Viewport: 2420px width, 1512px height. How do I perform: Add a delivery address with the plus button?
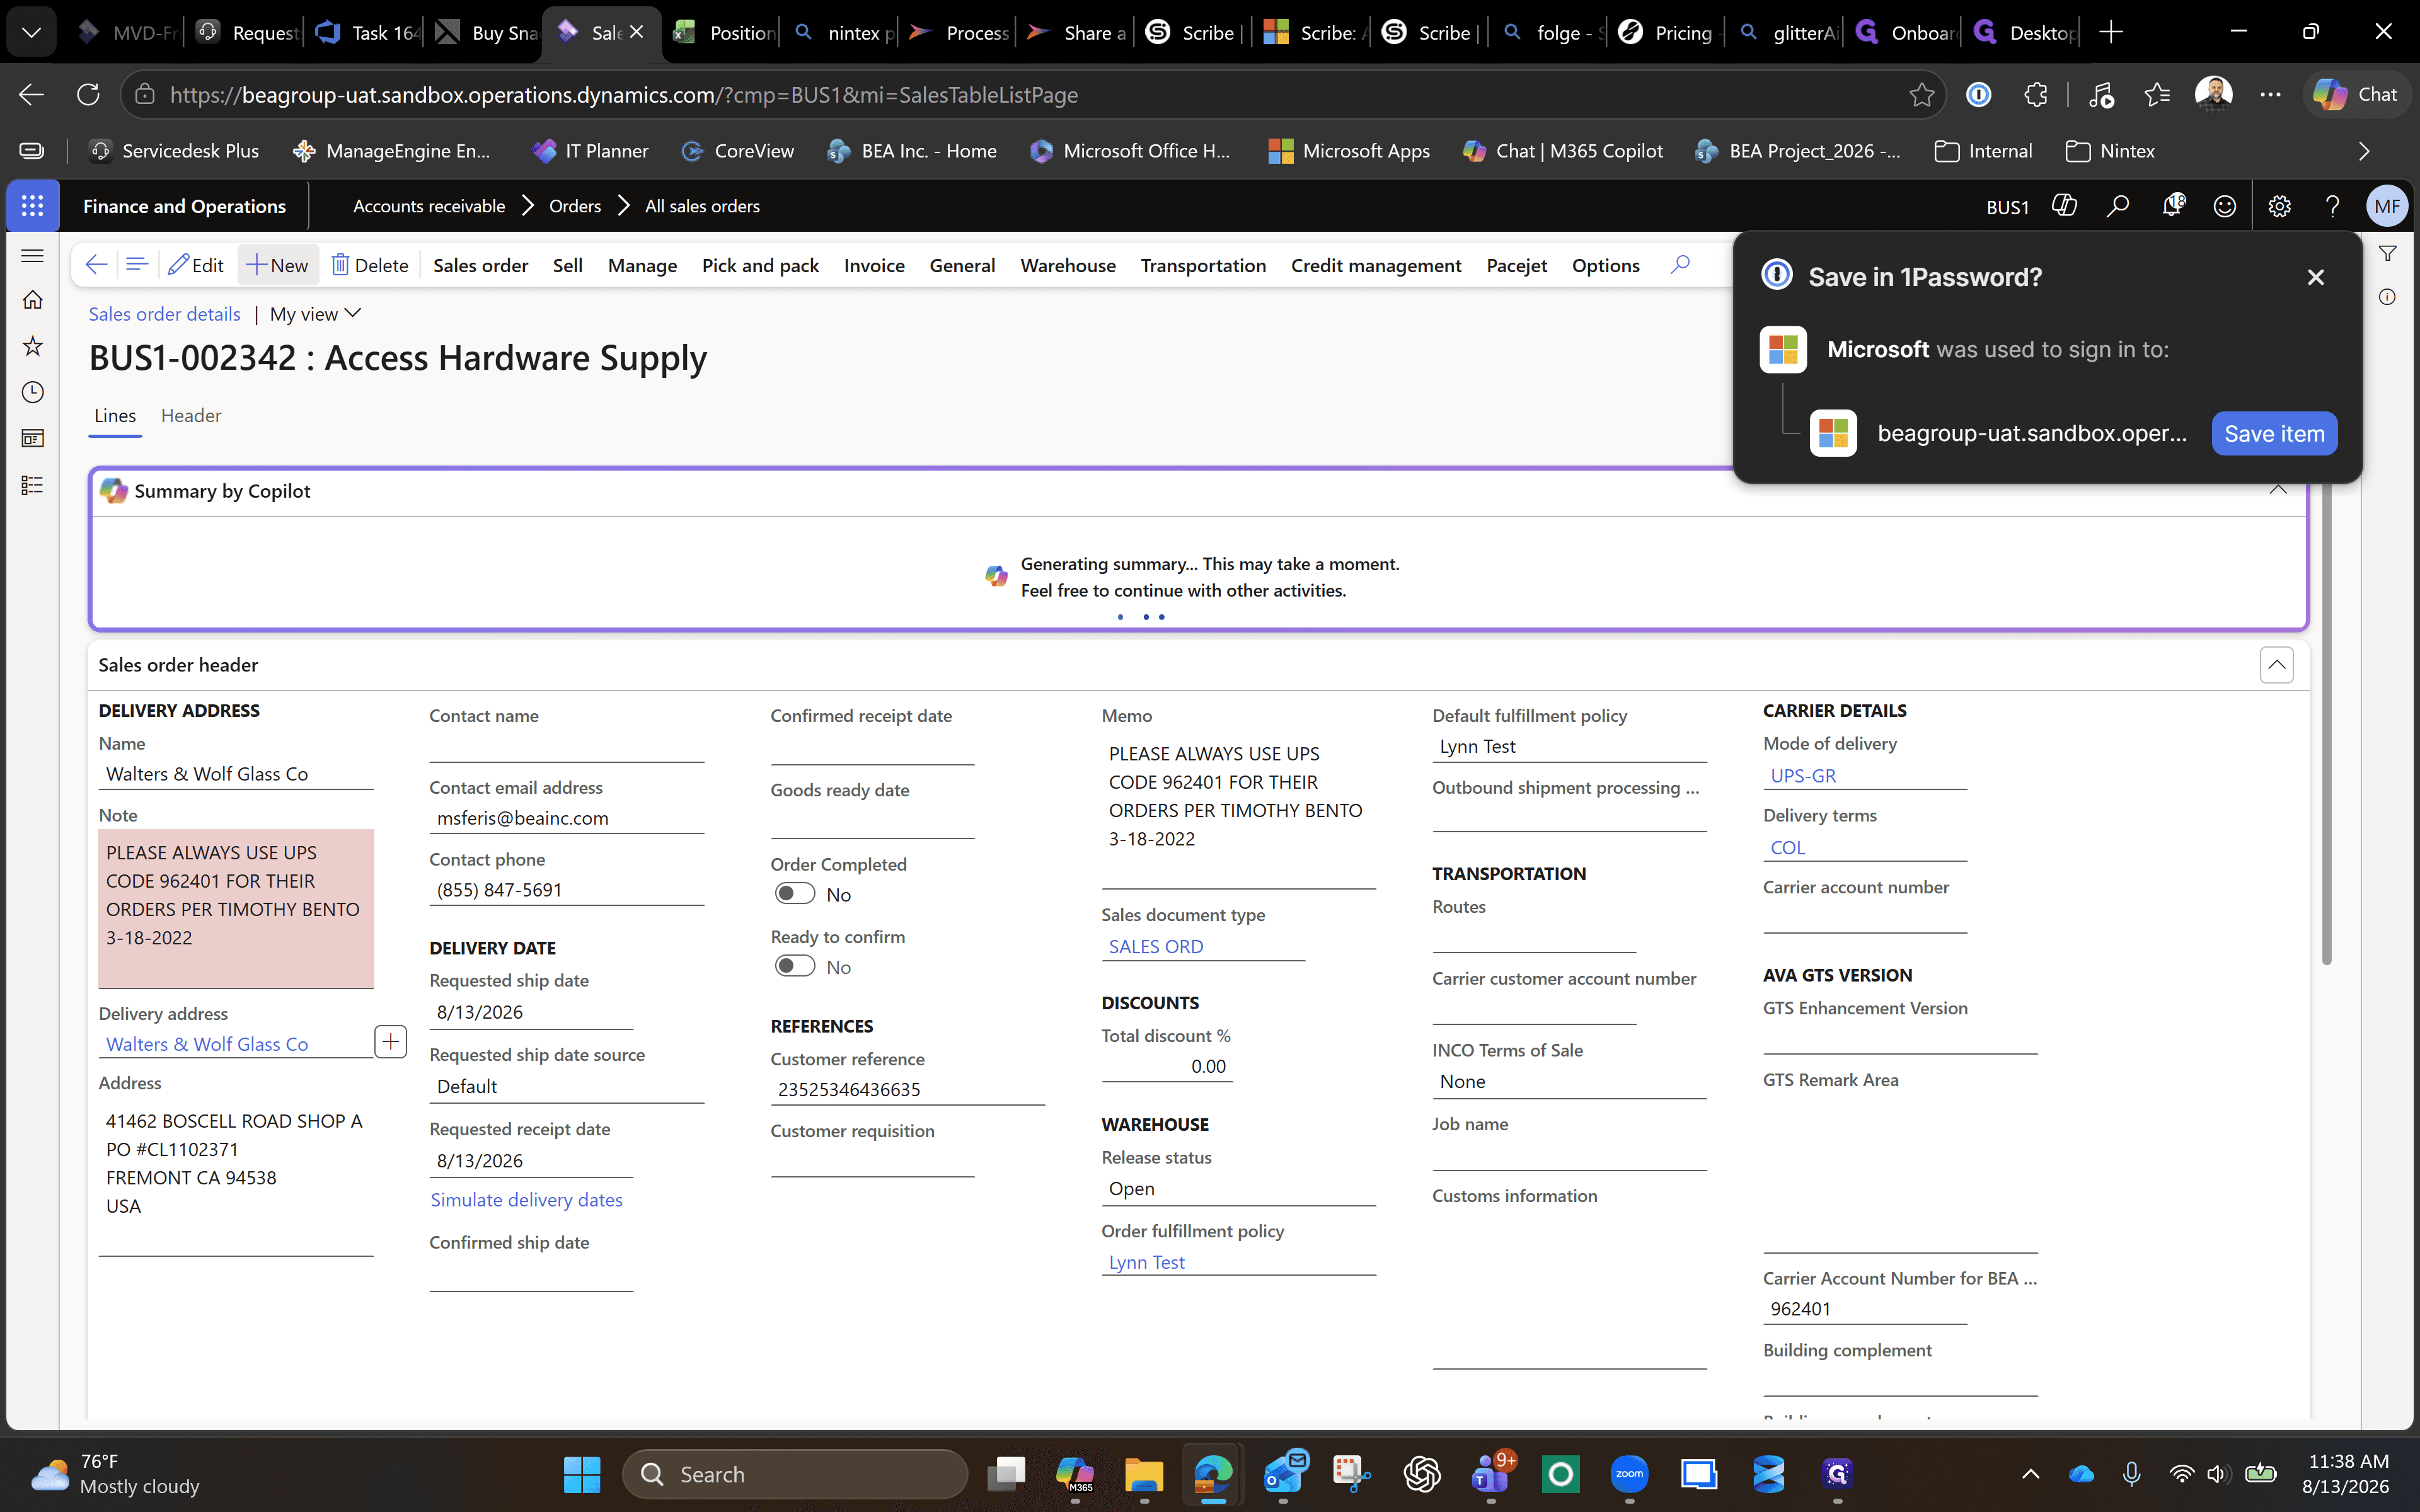(x=390, y=1042)
